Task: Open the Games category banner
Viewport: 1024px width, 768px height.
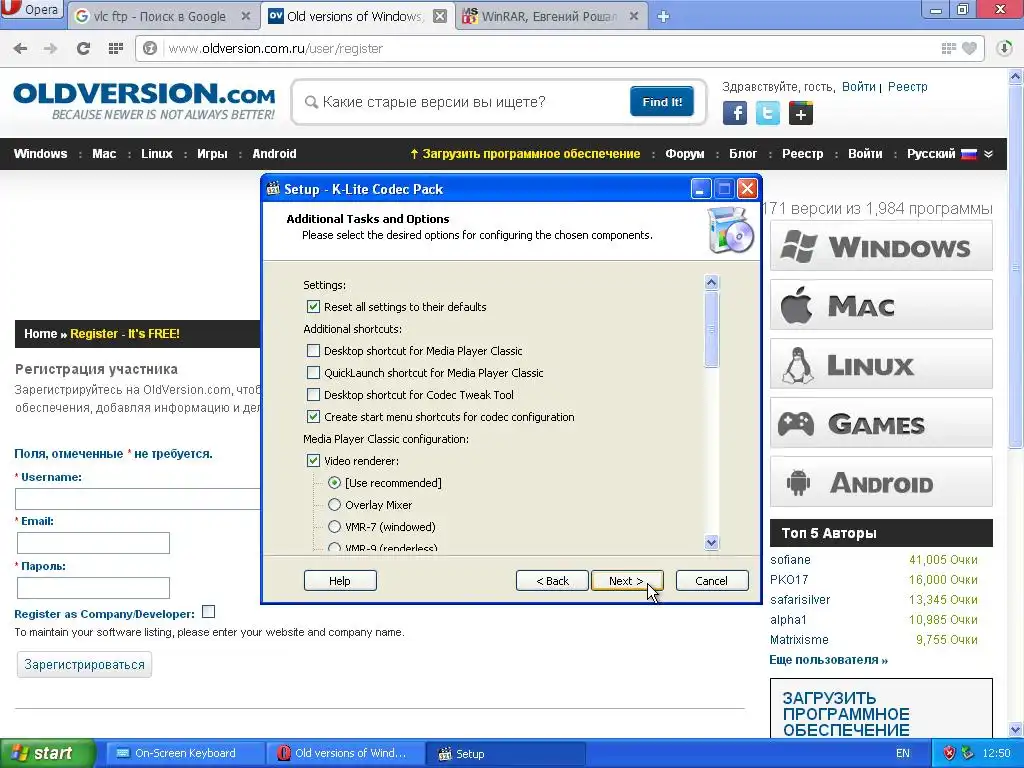Action: pos(881,423)
